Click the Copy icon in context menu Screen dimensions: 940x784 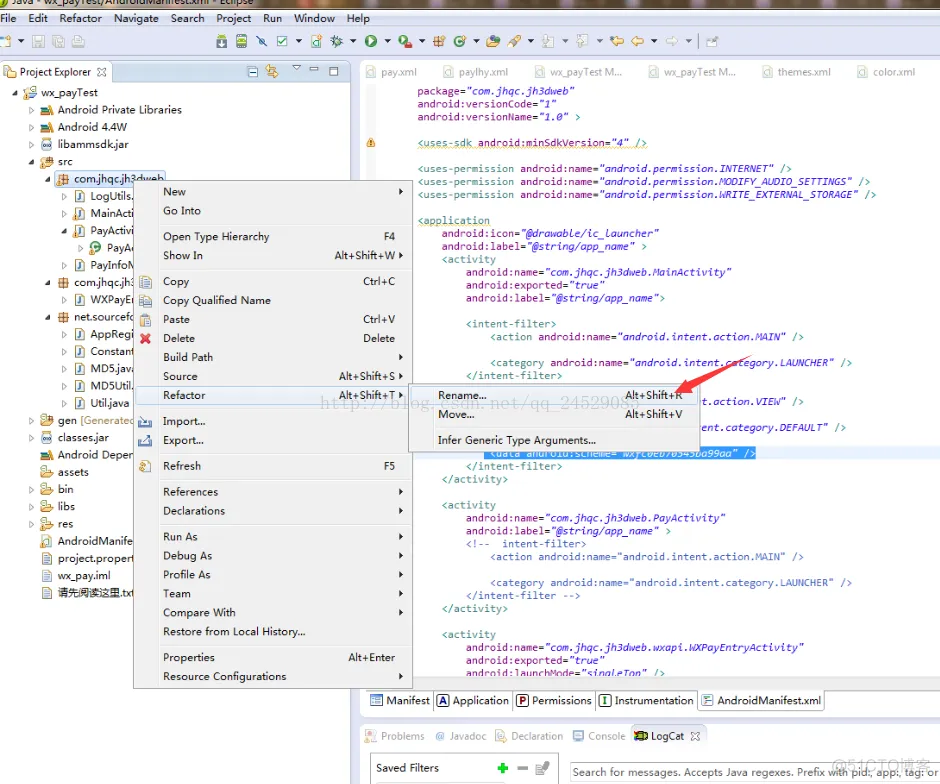(145, 282)
